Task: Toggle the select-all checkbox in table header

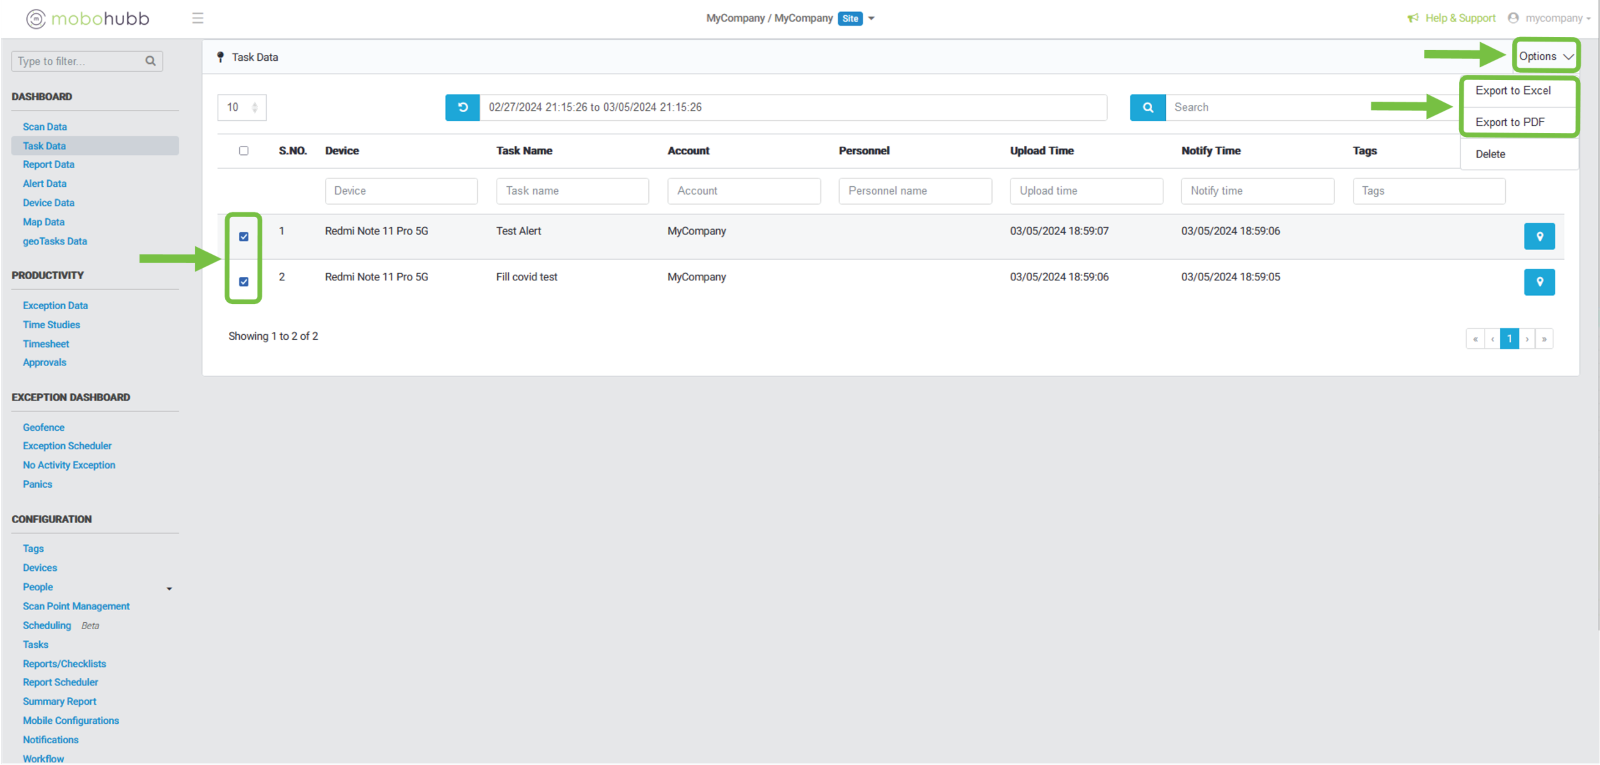Action: pos(243,151)
